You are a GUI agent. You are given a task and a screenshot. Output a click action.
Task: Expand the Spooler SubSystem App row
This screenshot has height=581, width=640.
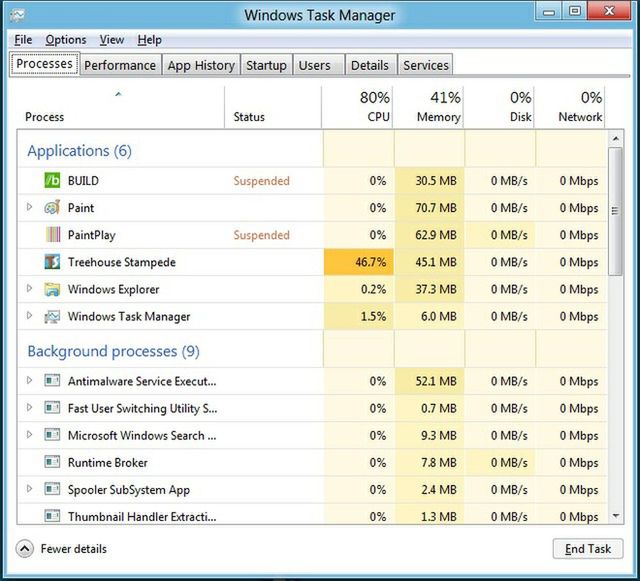click(x=29, y=488)
